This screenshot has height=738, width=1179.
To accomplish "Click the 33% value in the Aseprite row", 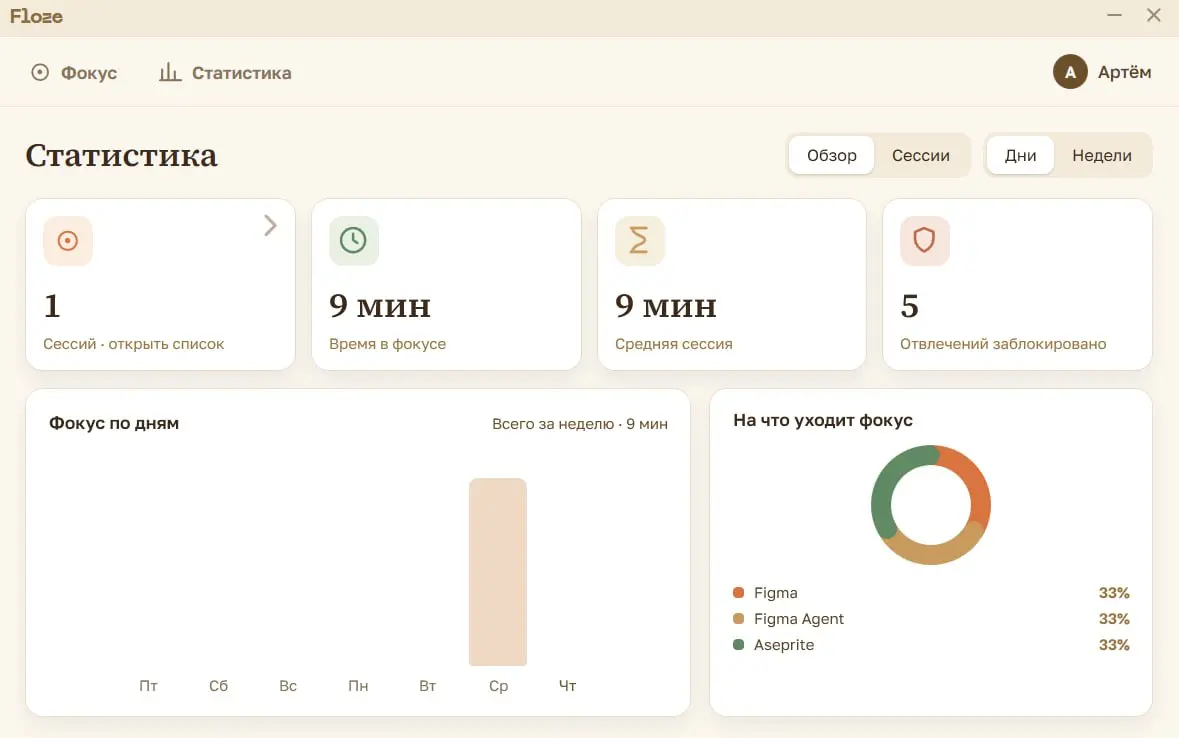I will pos(1114,645).
